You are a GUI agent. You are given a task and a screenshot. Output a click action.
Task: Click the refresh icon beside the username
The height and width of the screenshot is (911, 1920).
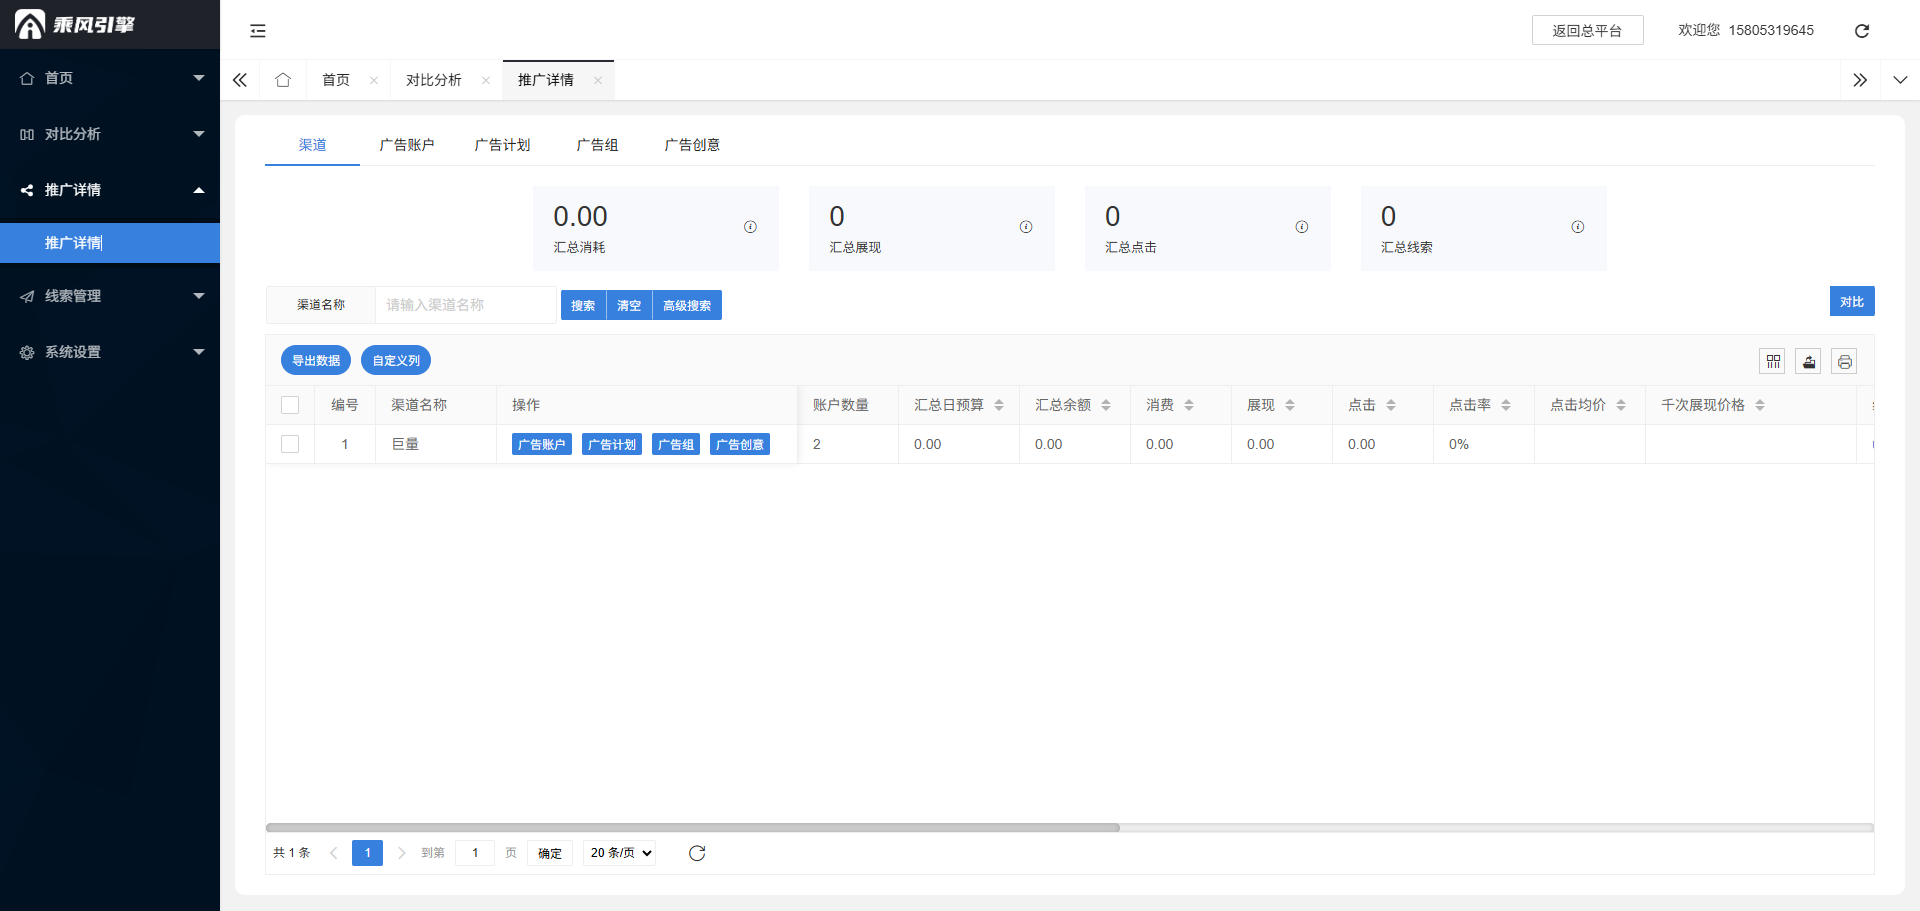[x=1861, y=31]
